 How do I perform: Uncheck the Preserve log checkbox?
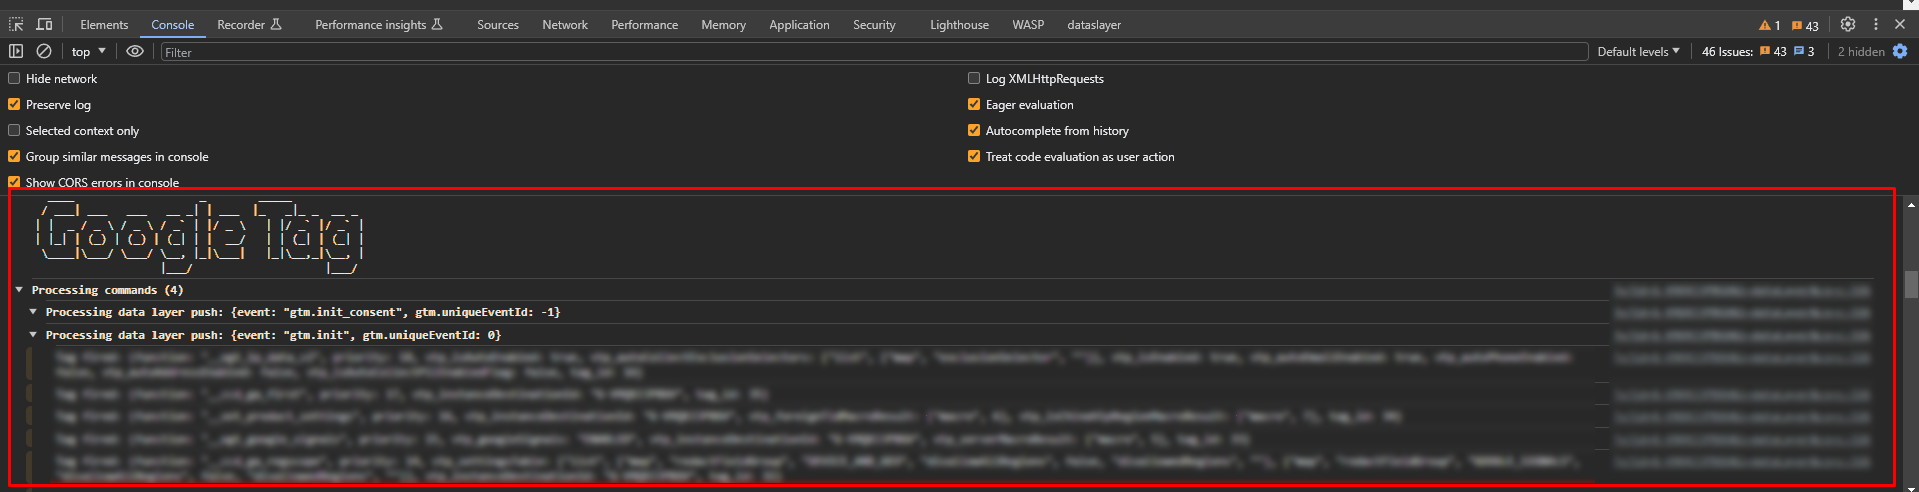14,104
